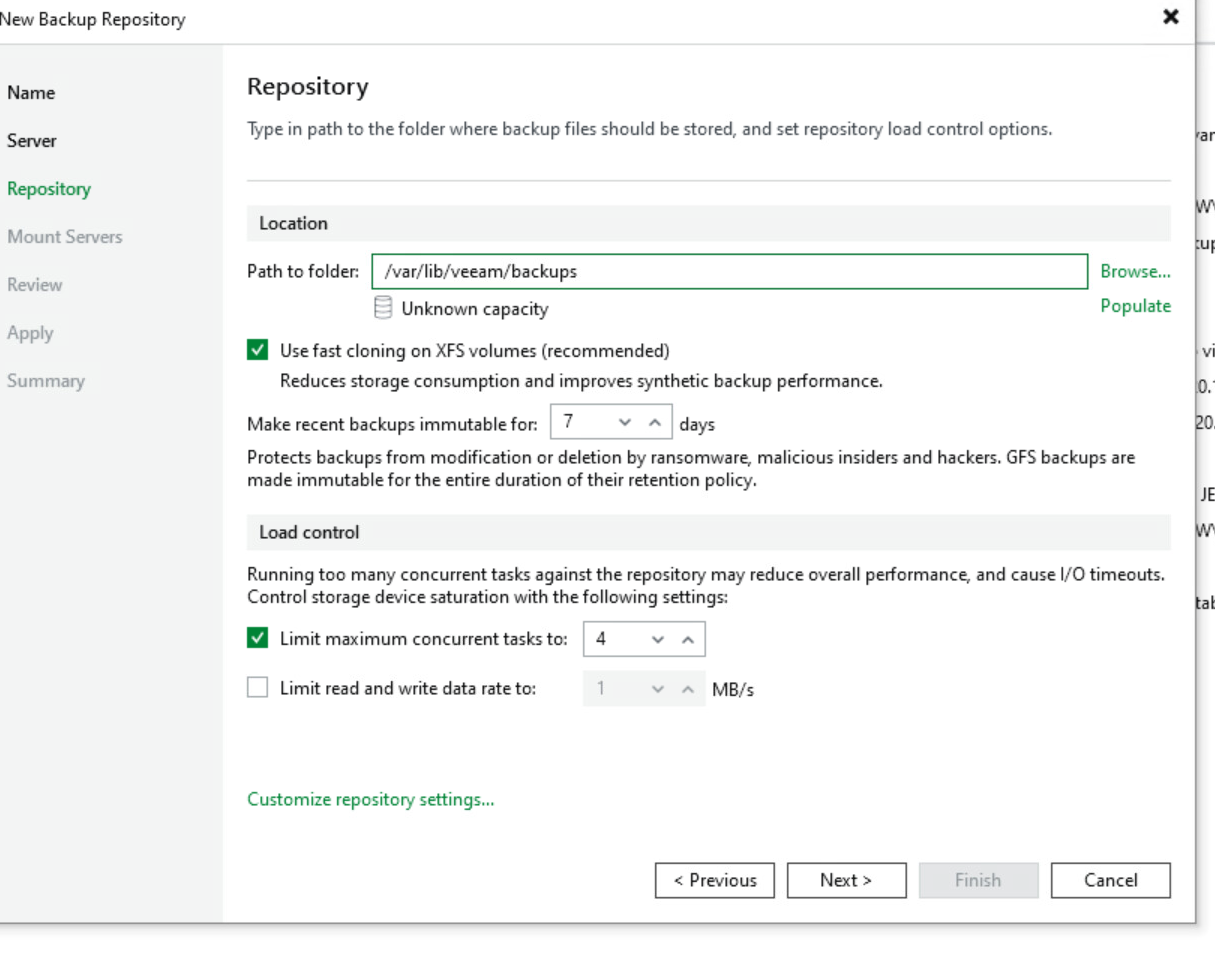Click the Populate link
The height and width of the screenshot is (955, 1215).
(1135, 306)
